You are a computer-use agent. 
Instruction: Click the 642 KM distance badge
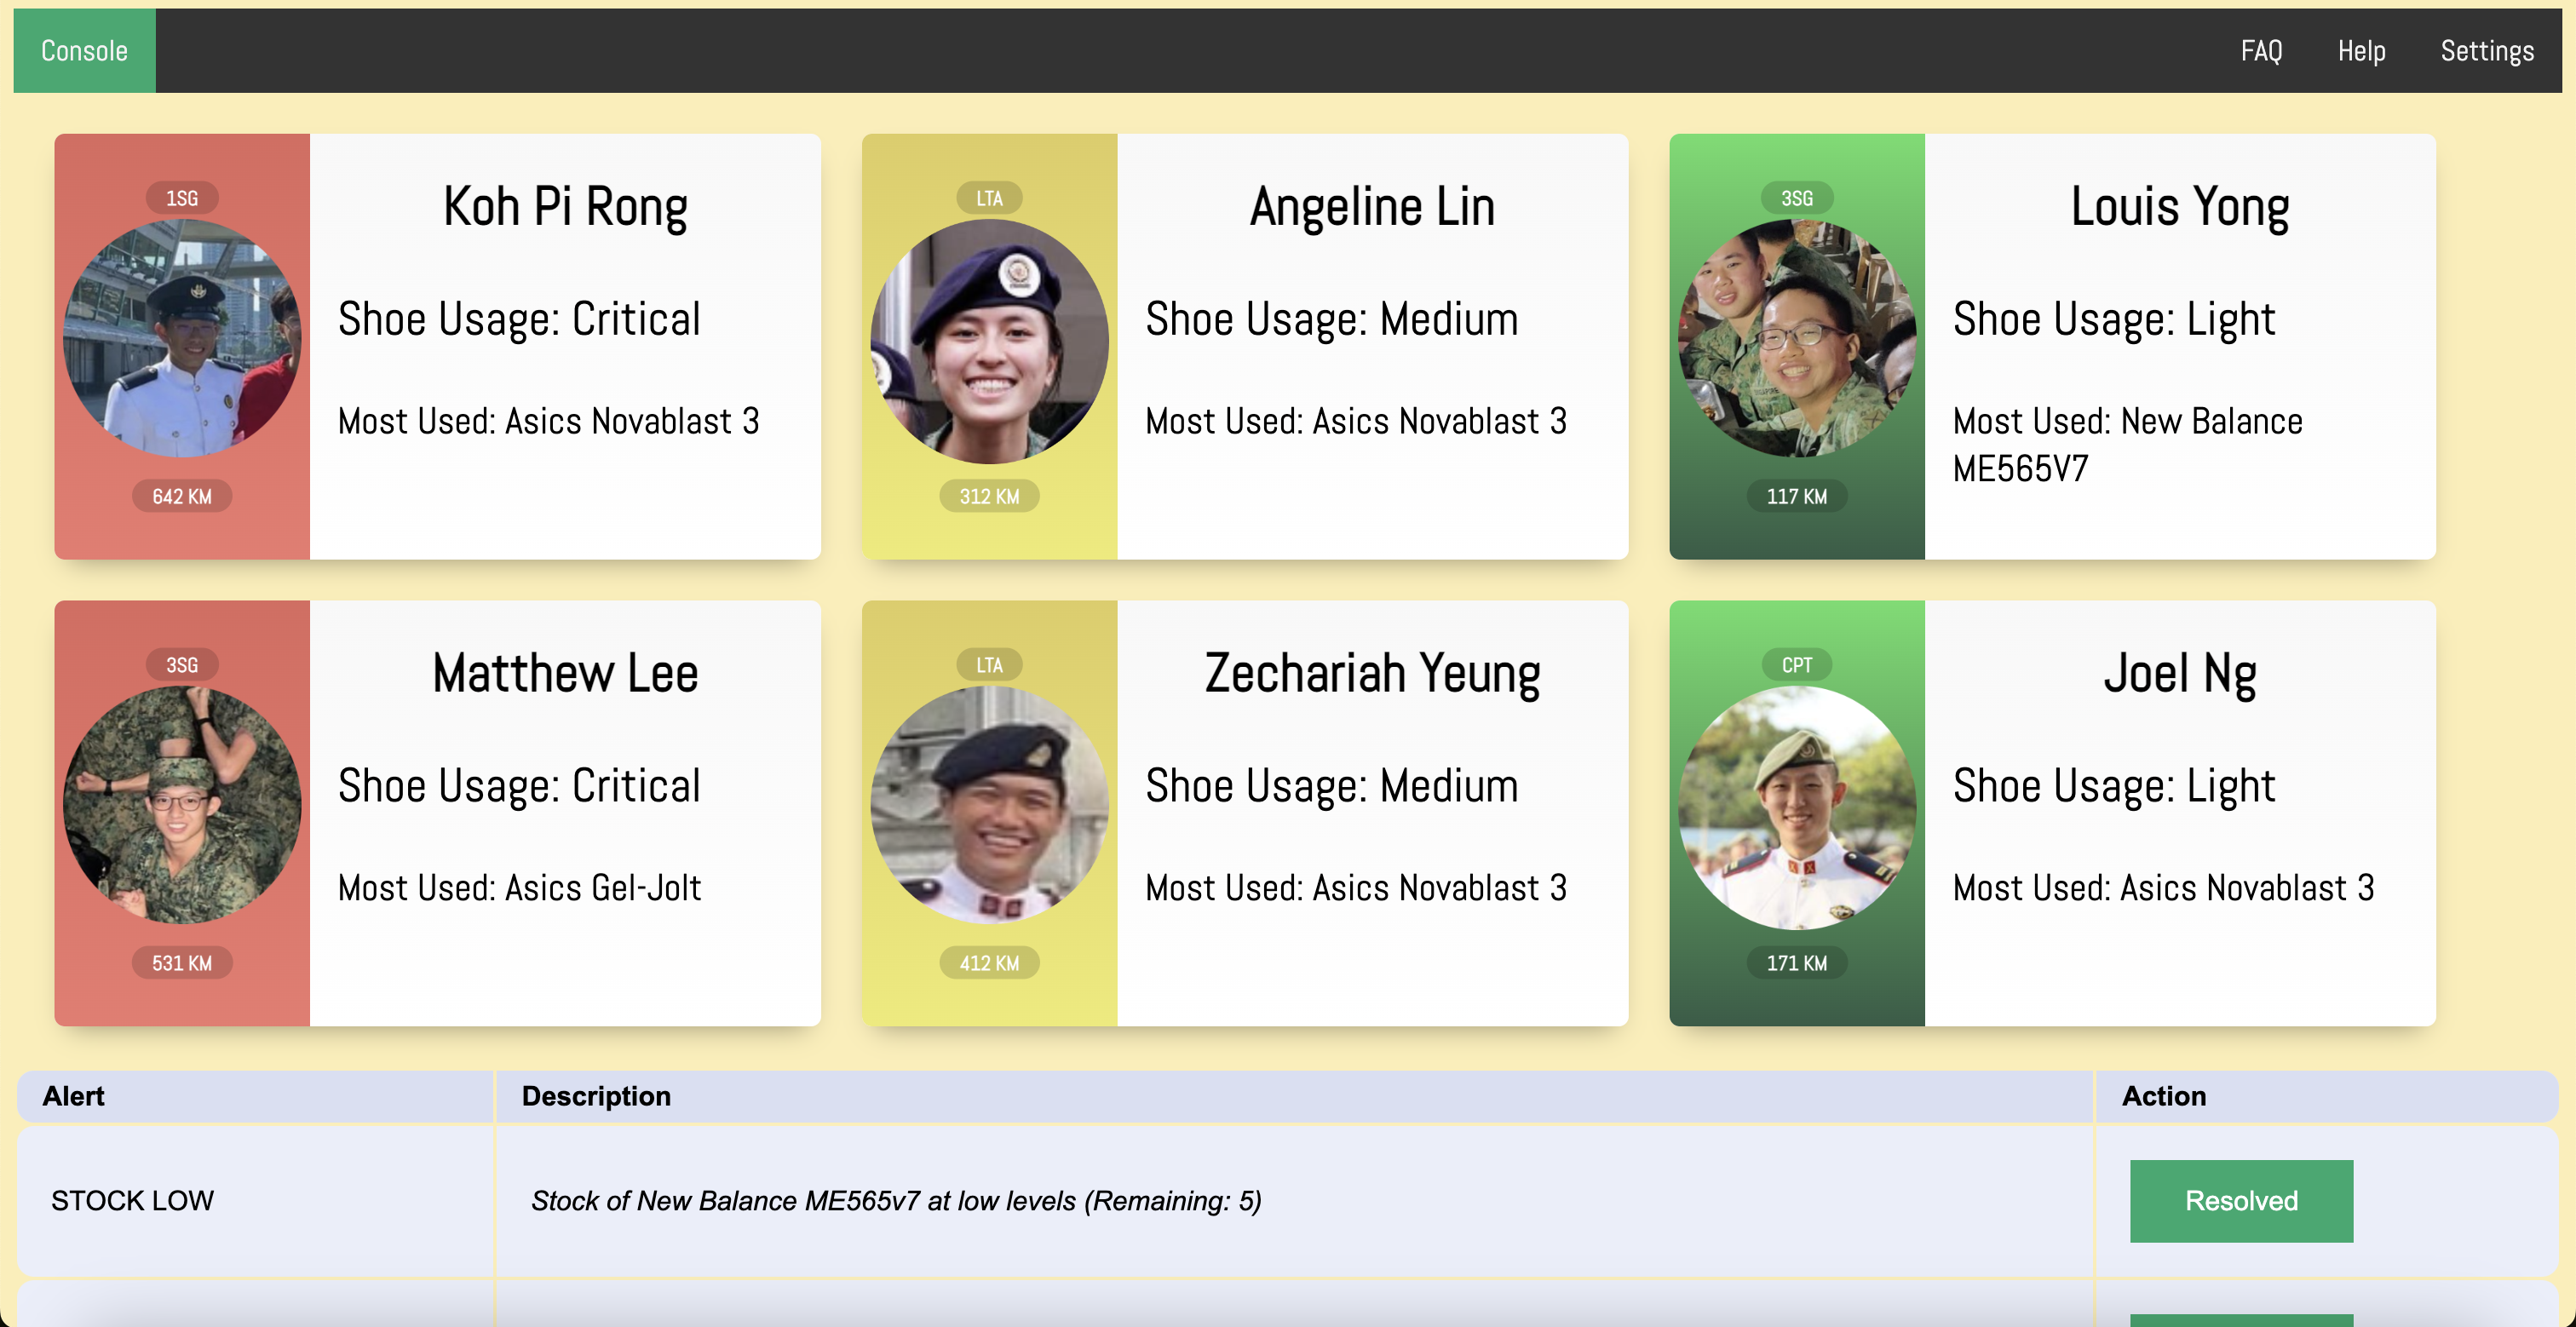click(x=182, y=496)
